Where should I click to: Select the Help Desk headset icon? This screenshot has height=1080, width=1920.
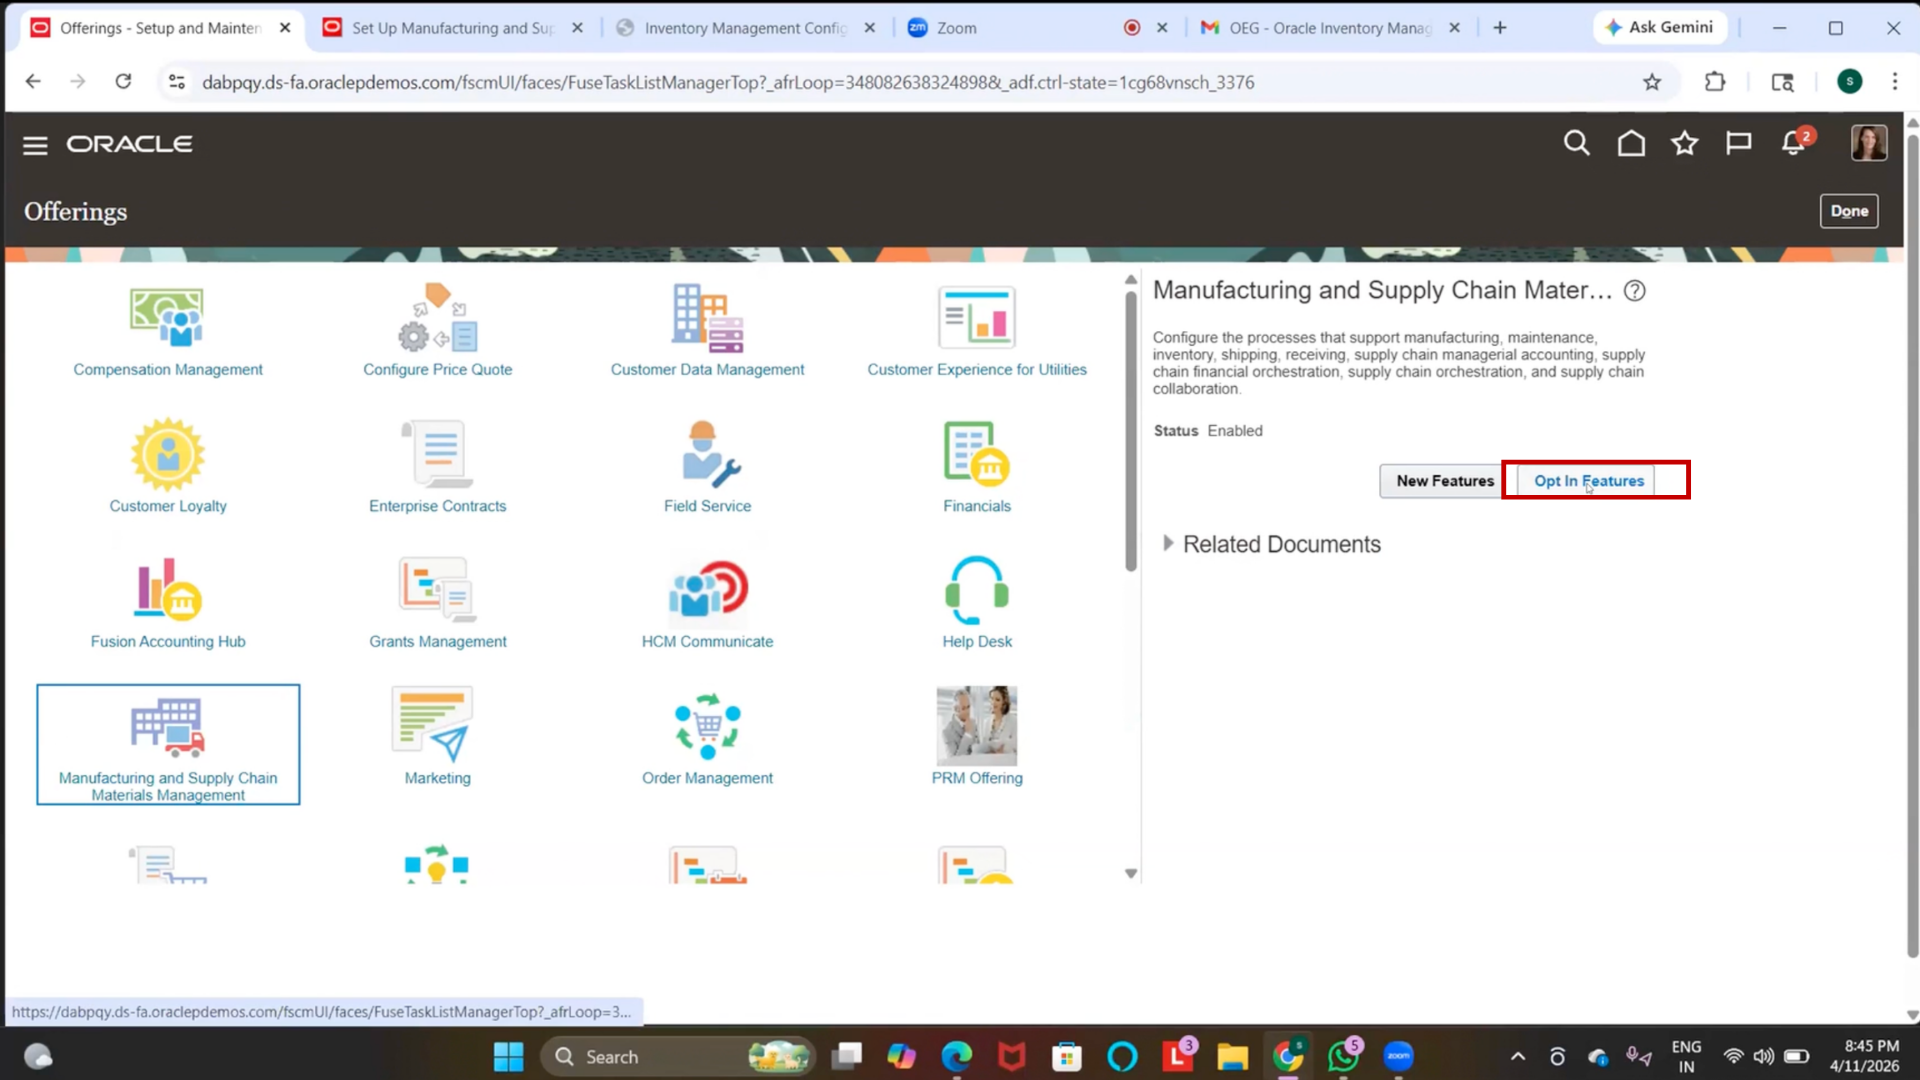pyautogui.click(x=977, y=589)
